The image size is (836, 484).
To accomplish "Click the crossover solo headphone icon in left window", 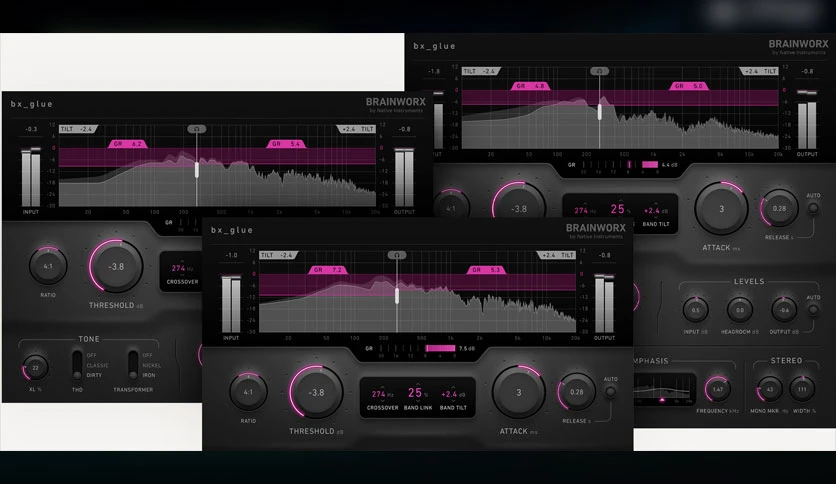I will [196, 129].
